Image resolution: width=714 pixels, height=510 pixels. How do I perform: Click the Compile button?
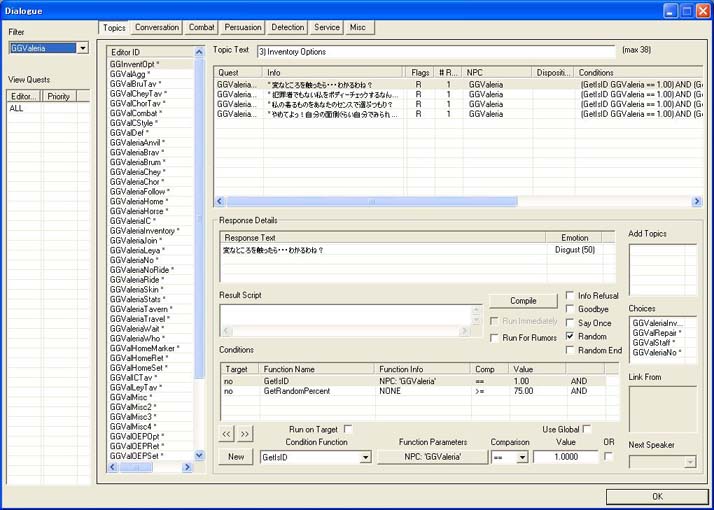pyautogui.click(x=523, y=301)
